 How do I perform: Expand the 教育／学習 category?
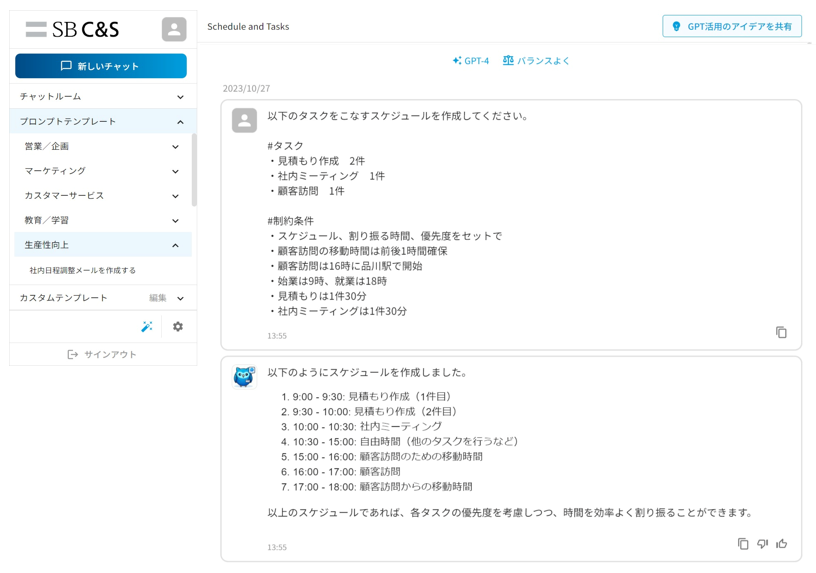pyautogui.click(x=103, y=220)
